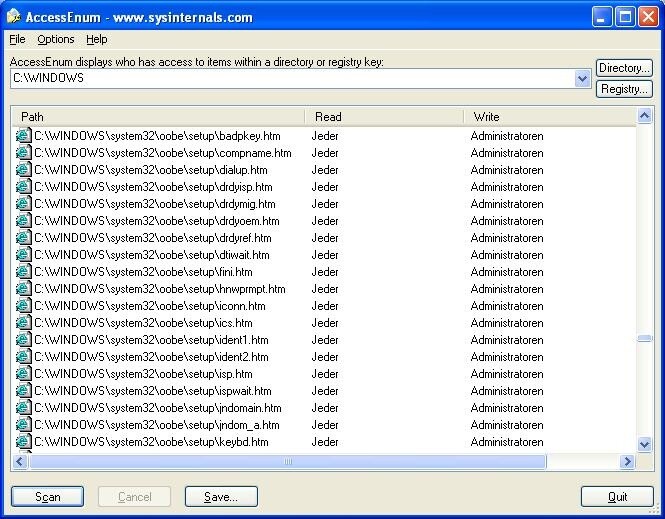Open the Help menu

coord(97,39)
